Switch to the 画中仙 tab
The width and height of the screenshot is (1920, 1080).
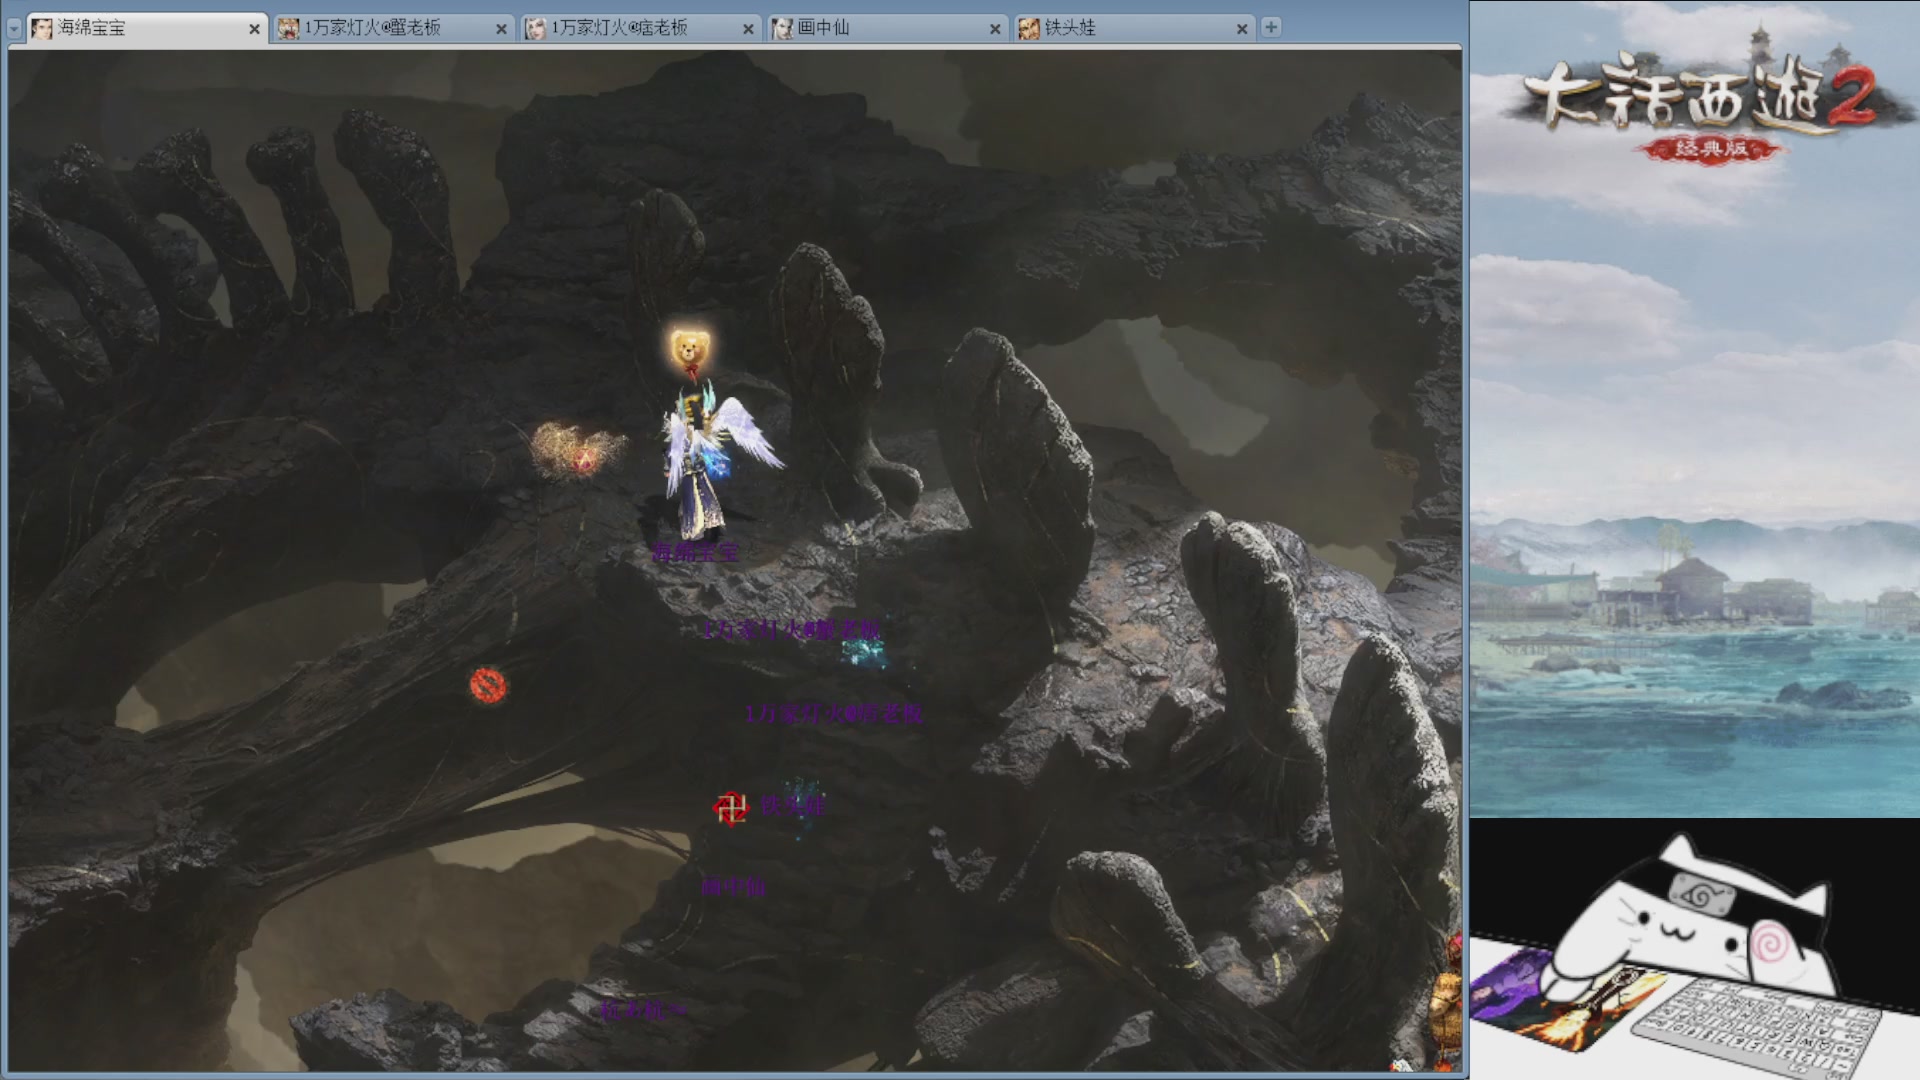click(887, 28)
